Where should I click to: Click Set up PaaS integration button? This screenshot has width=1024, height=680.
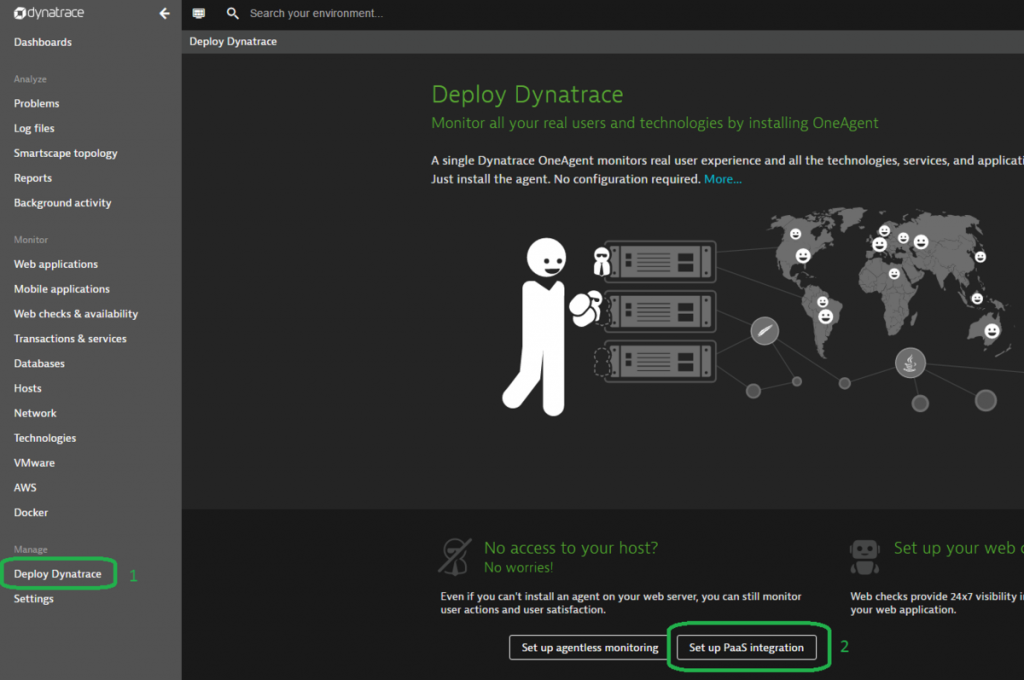pyautogui.click(x=746, y=647)
